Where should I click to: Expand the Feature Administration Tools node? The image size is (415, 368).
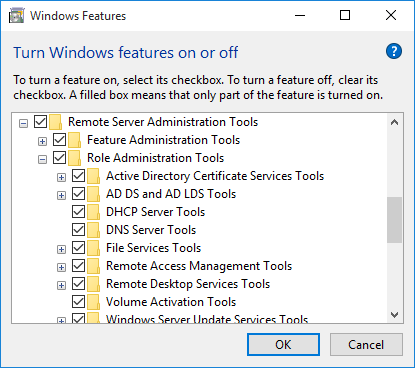[42, 142]
